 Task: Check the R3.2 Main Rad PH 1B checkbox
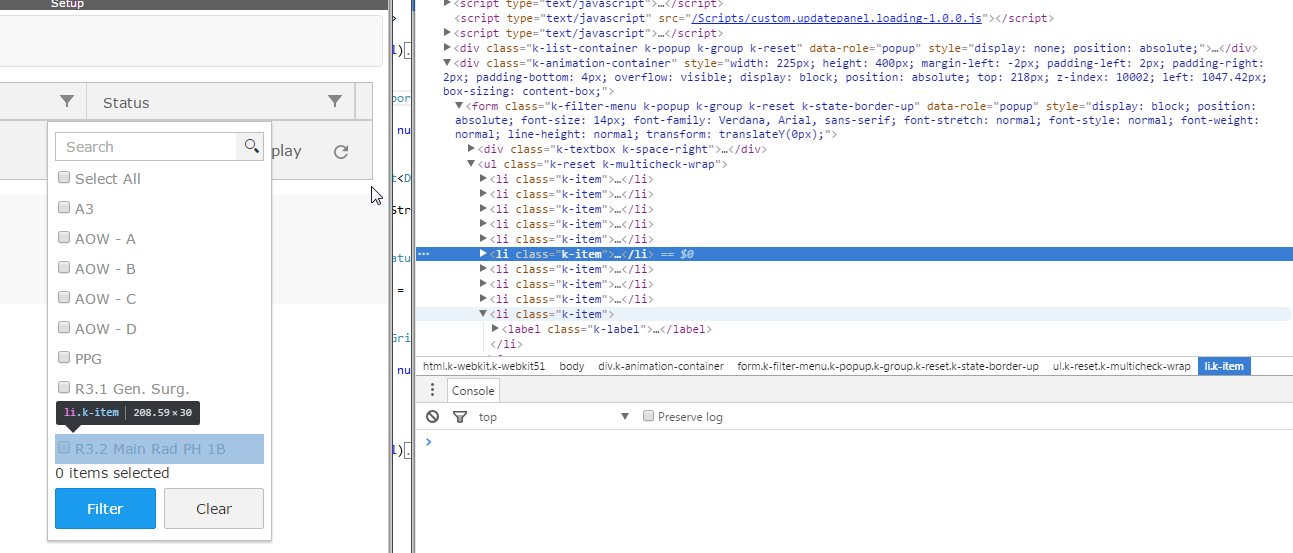click(64, 448)
